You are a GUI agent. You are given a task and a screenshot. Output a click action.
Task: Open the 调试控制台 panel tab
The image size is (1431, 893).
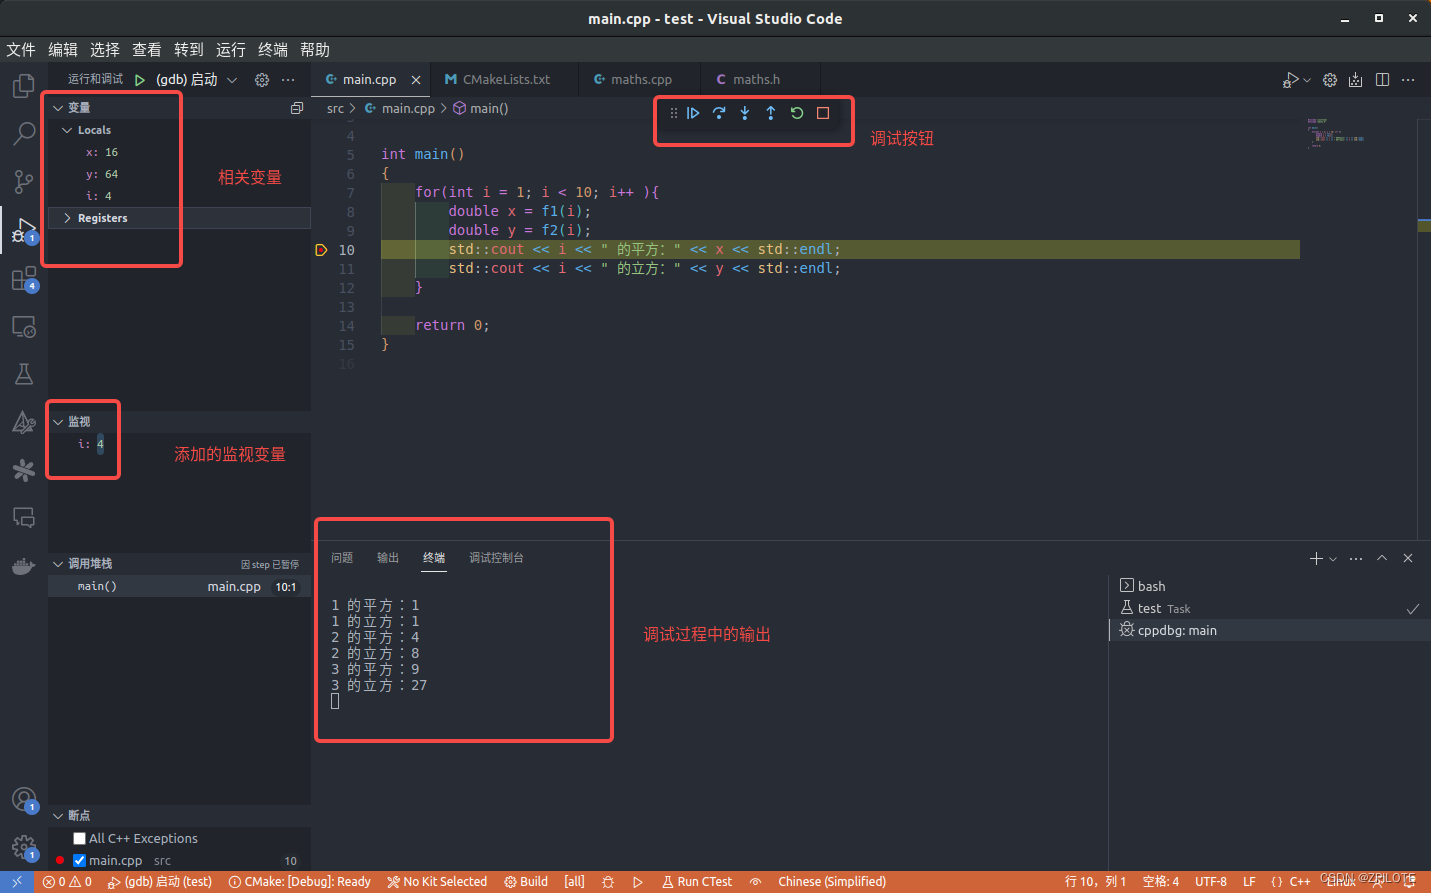click(497, 558)
